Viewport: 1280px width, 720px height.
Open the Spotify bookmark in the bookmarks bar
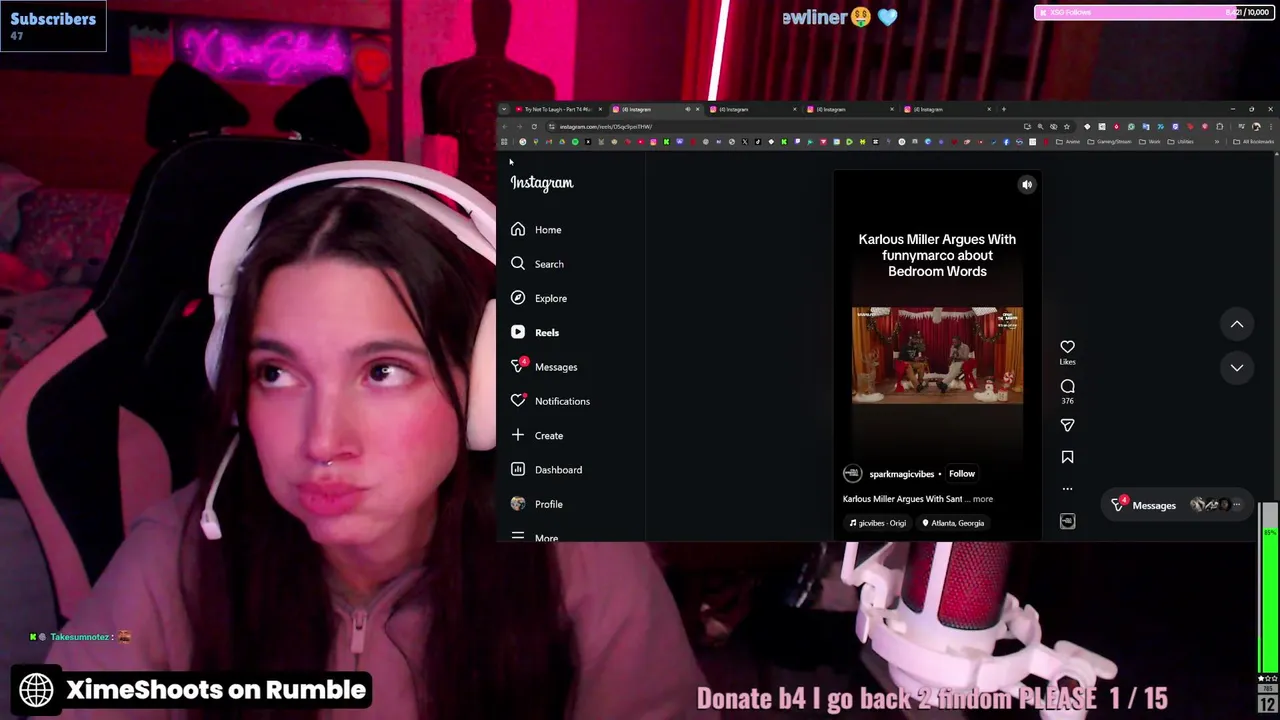(x=575, y=142)
